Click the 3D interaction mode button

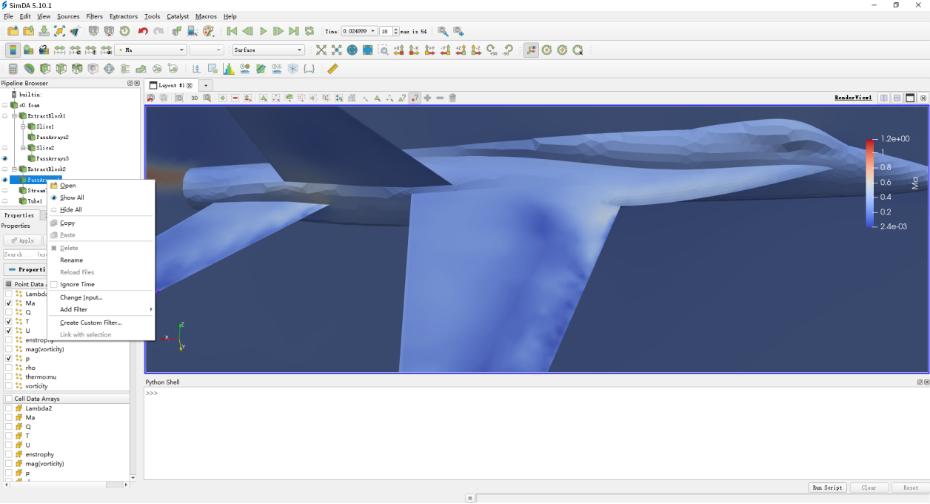pos(195,98)
